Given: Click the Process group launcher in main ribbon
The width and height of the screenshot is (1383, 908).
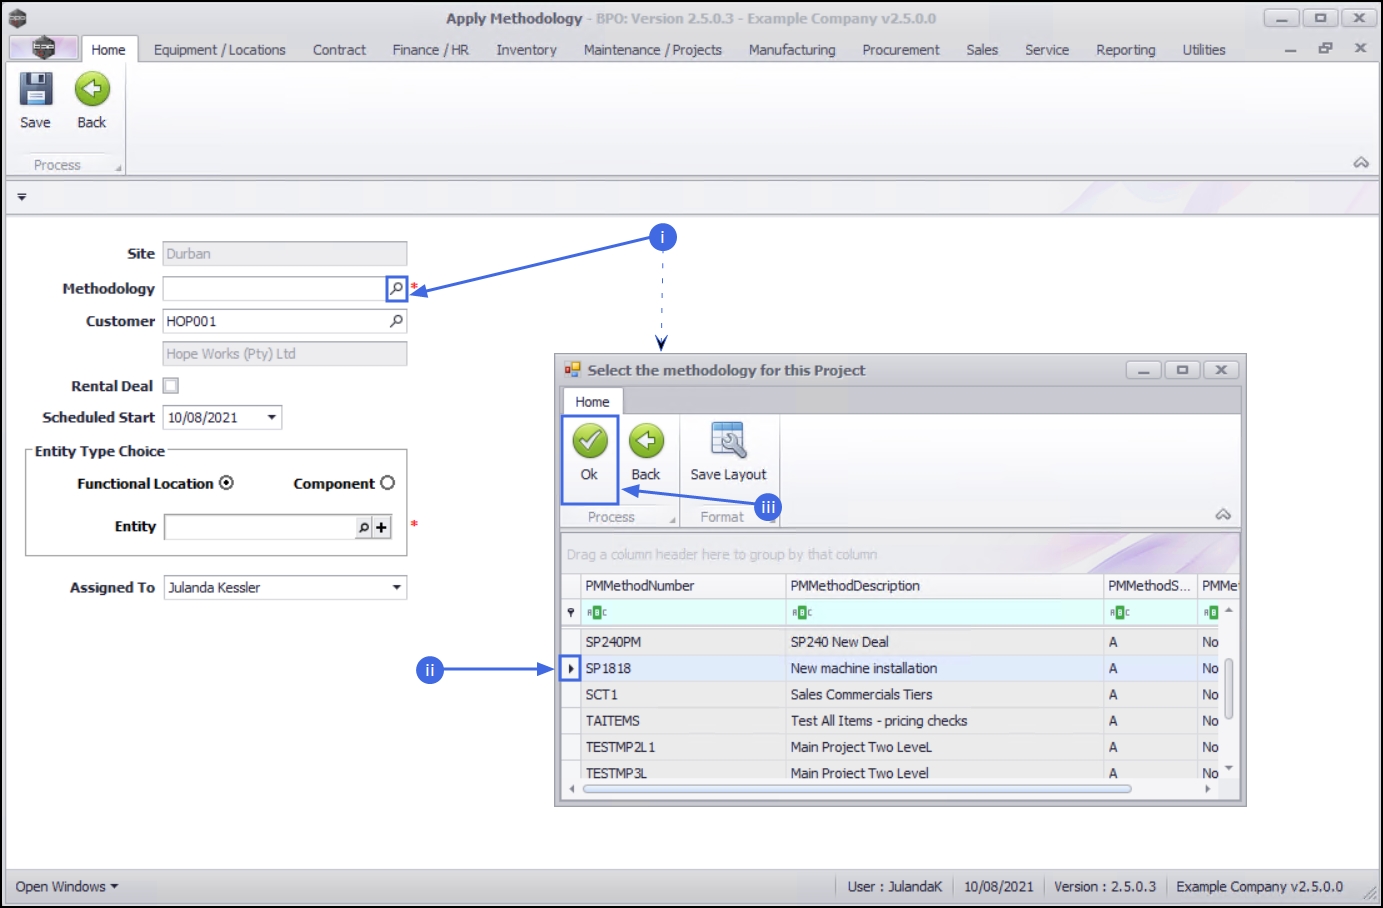Looking at the screenshot, I should 118,168.
